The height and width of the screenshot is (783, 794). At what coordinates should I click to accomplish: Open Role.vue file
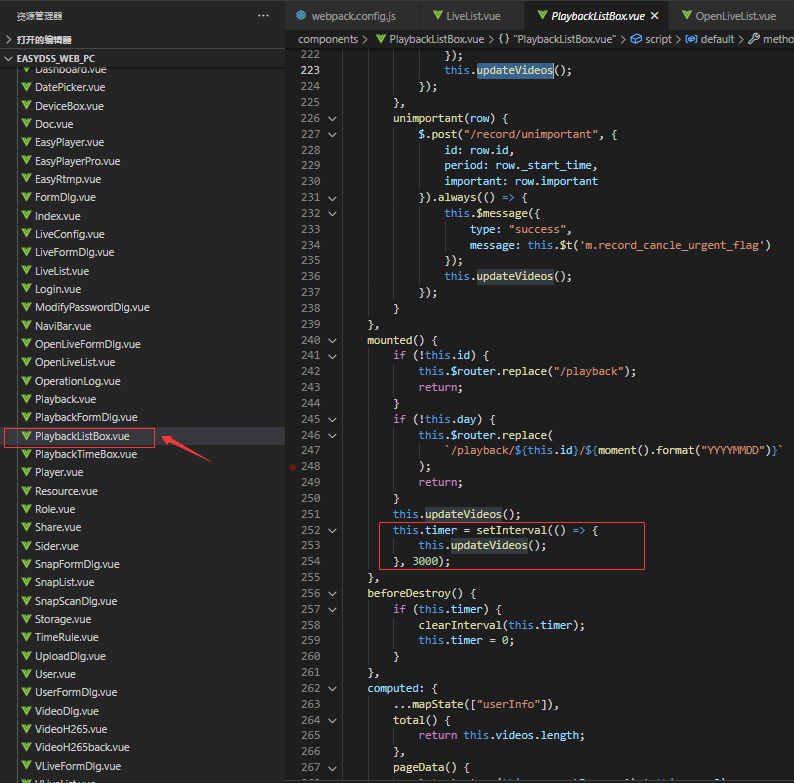(55, 509)
